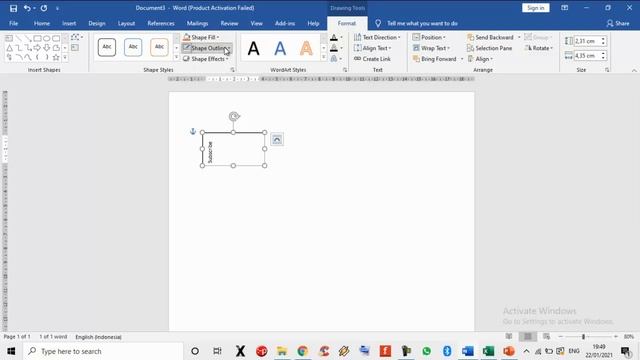Open the Chrome icon in the taskbar

(302, 351)
